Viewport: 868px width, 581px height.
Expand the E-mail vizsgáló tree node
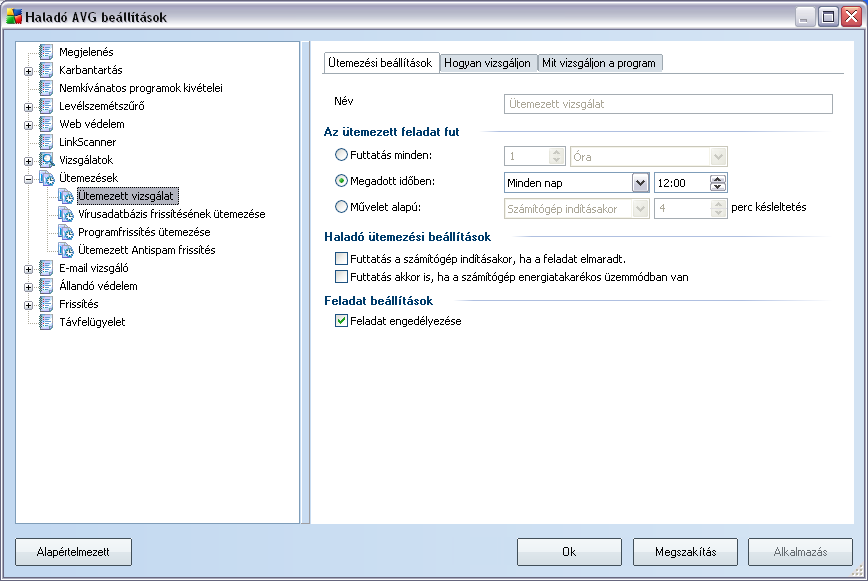tap(29, 269)
